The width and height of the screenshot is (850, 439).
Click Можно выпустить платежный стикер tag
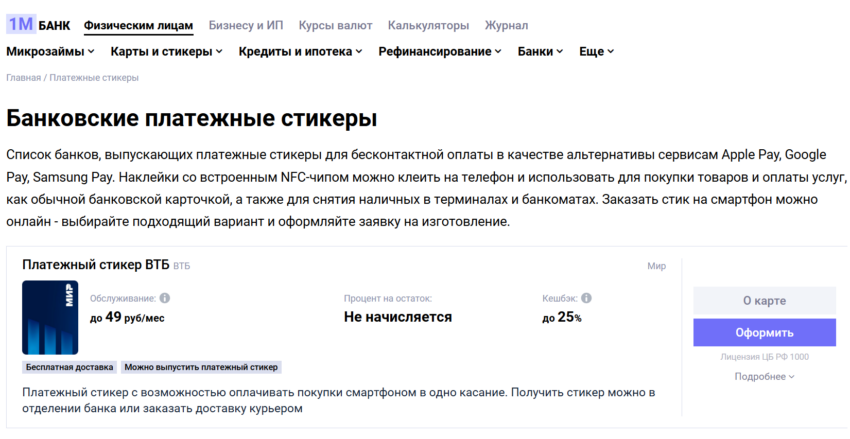point(201,367)
